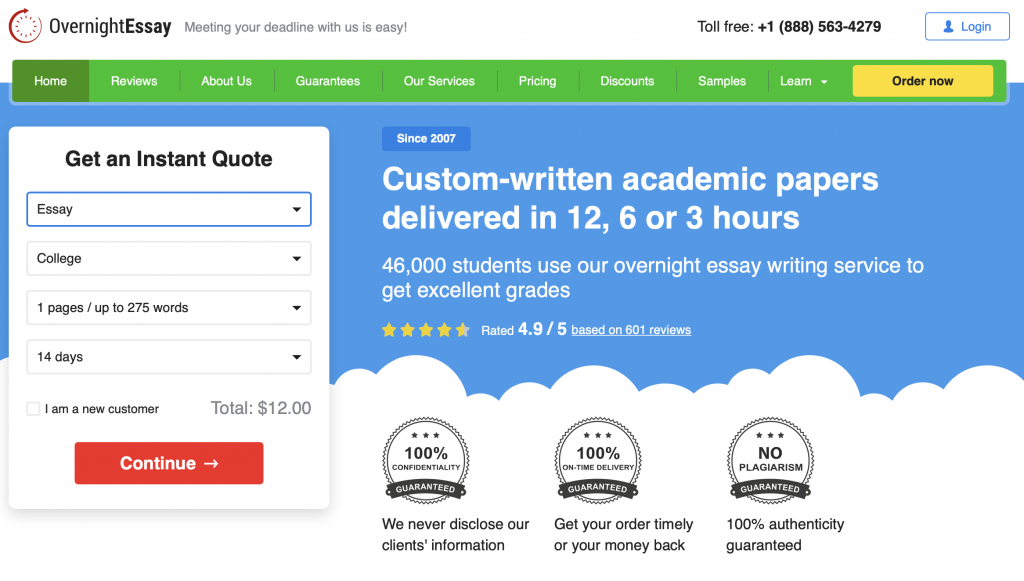Open the pages / word count dropdown
The image size is (1024, 581).
coord(169,308)
